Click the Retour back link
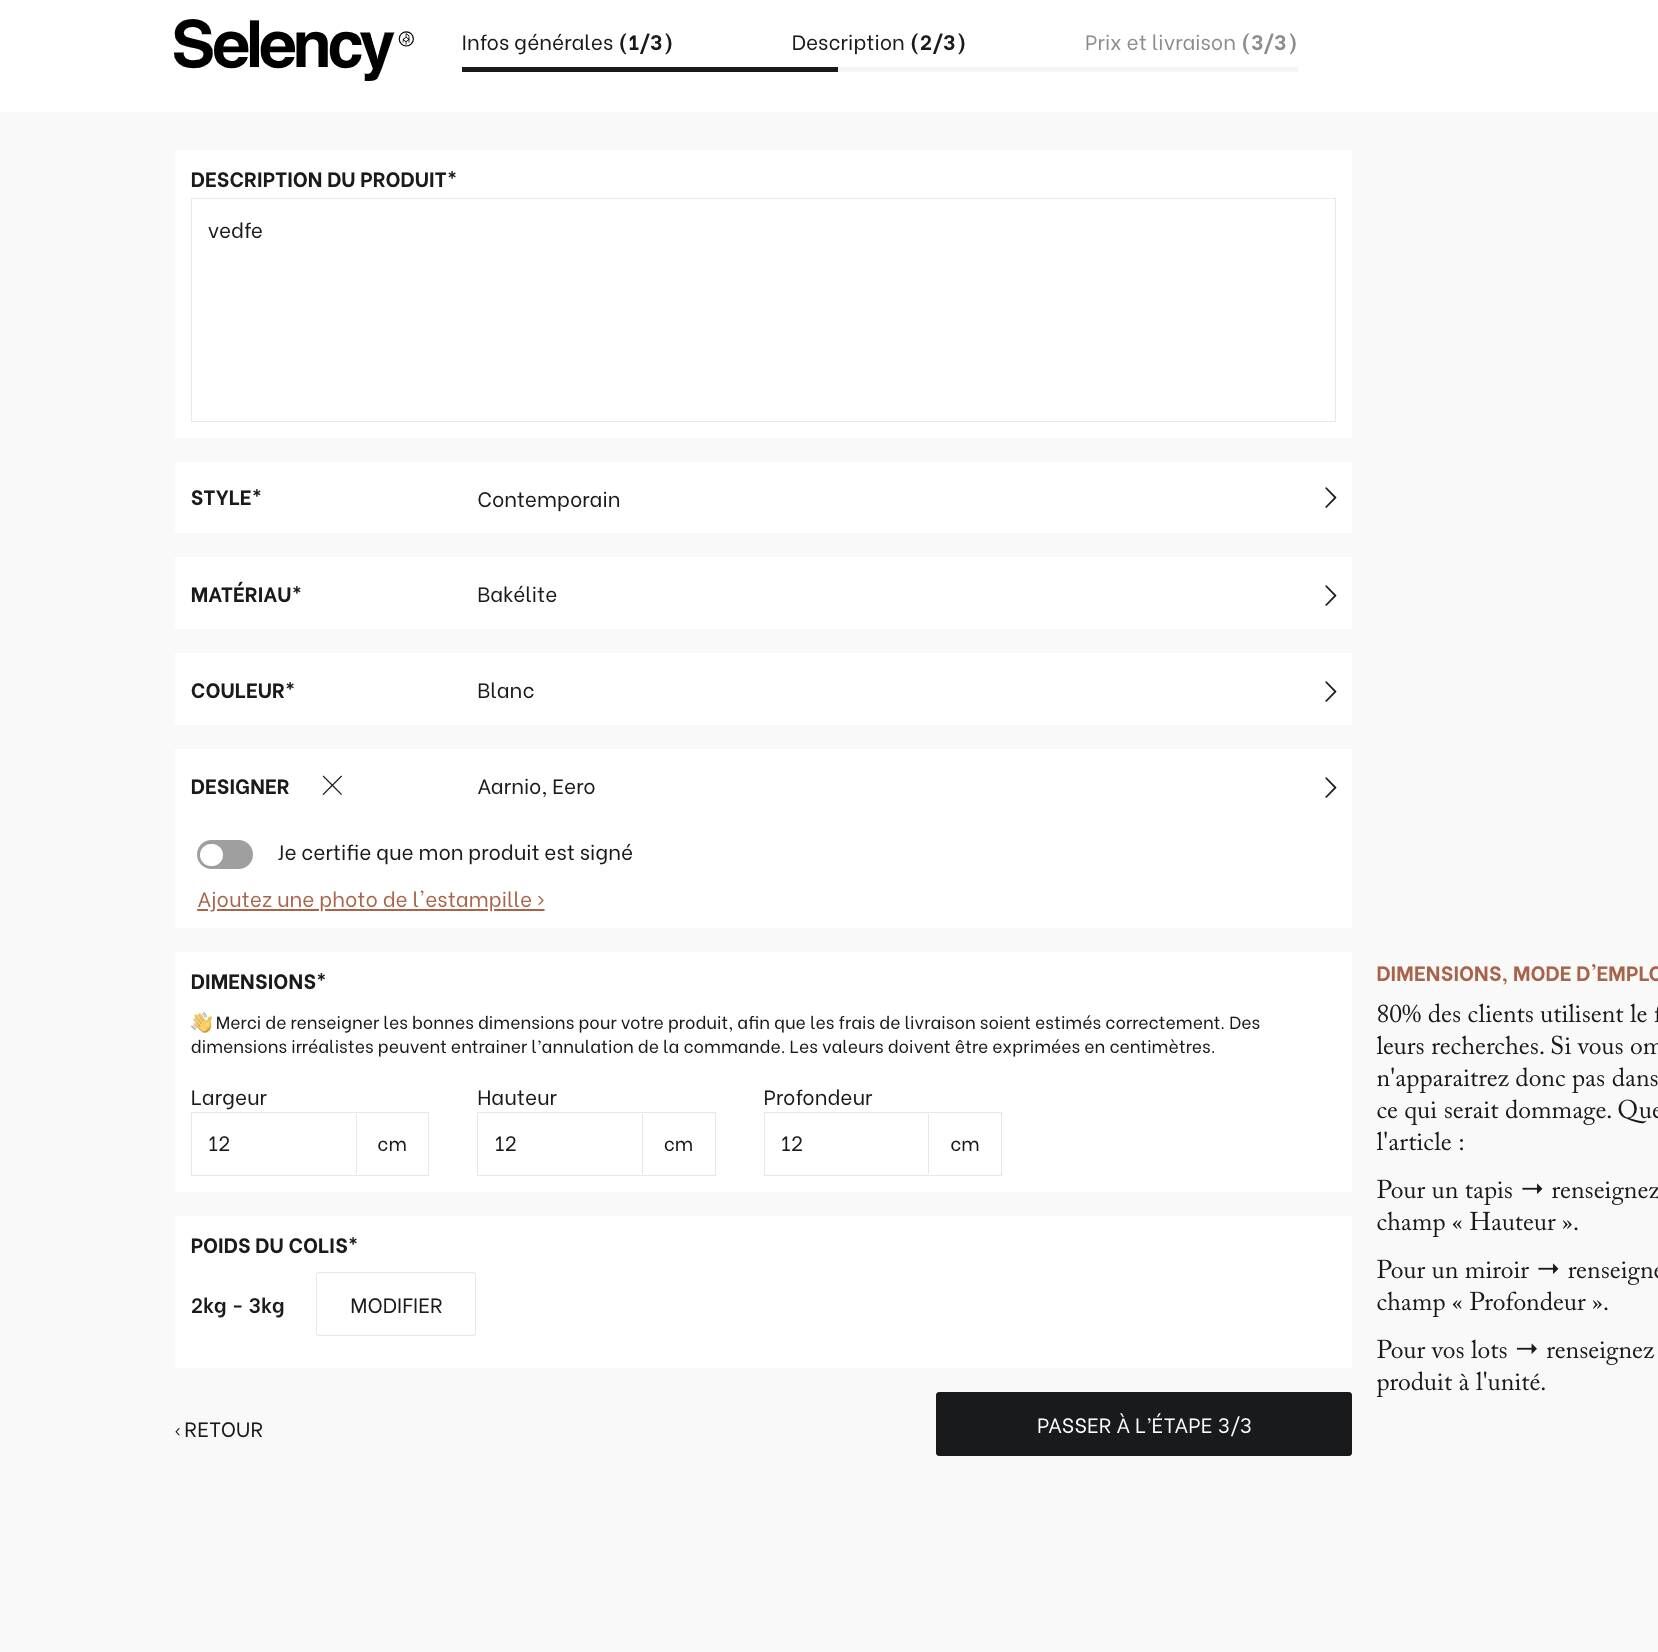Screen dimensions: 1658x1652 click(219, 1430)
